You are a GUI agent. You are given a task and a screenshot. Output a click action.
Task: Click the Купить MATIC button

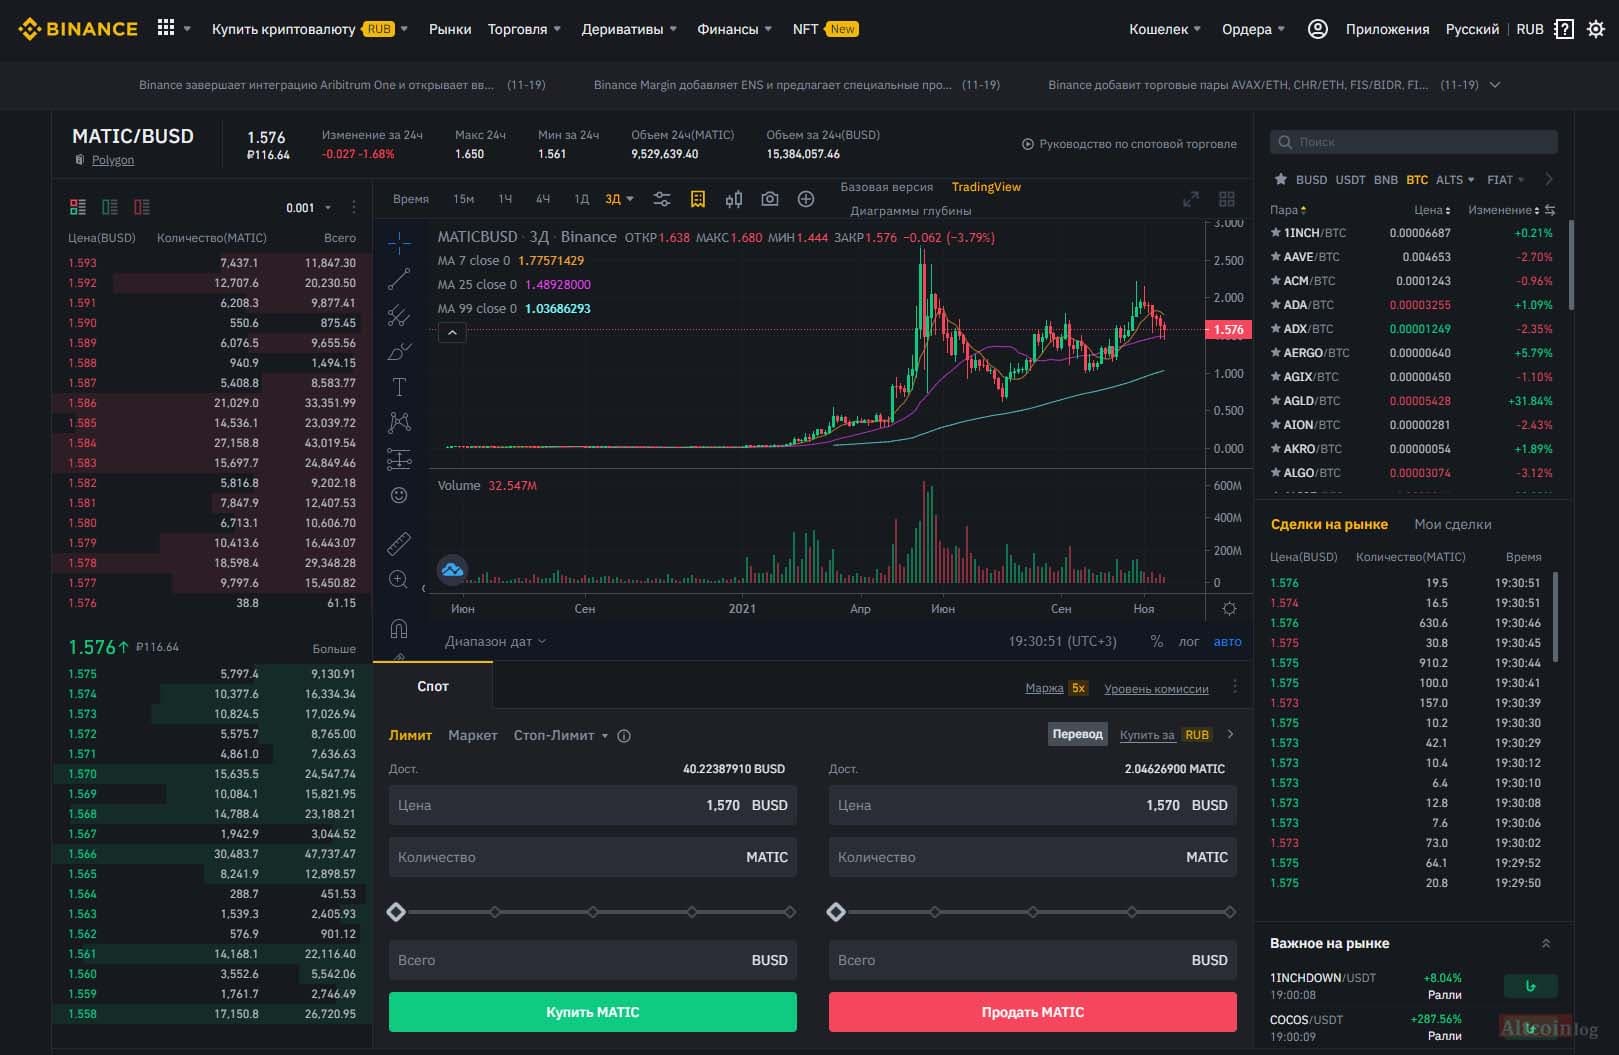tap(593, 1012)
